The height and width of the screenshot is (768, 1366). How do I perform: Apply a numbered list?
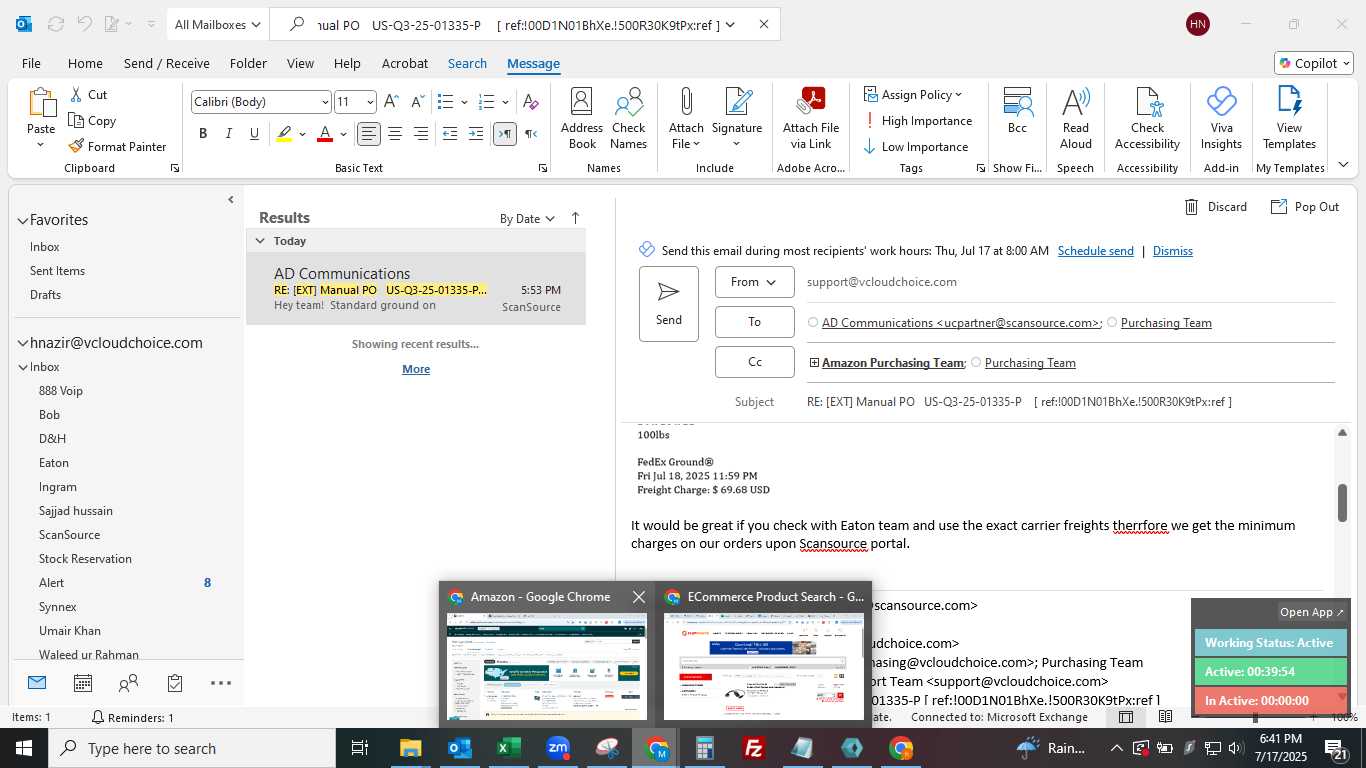click(x=487, y=101)
